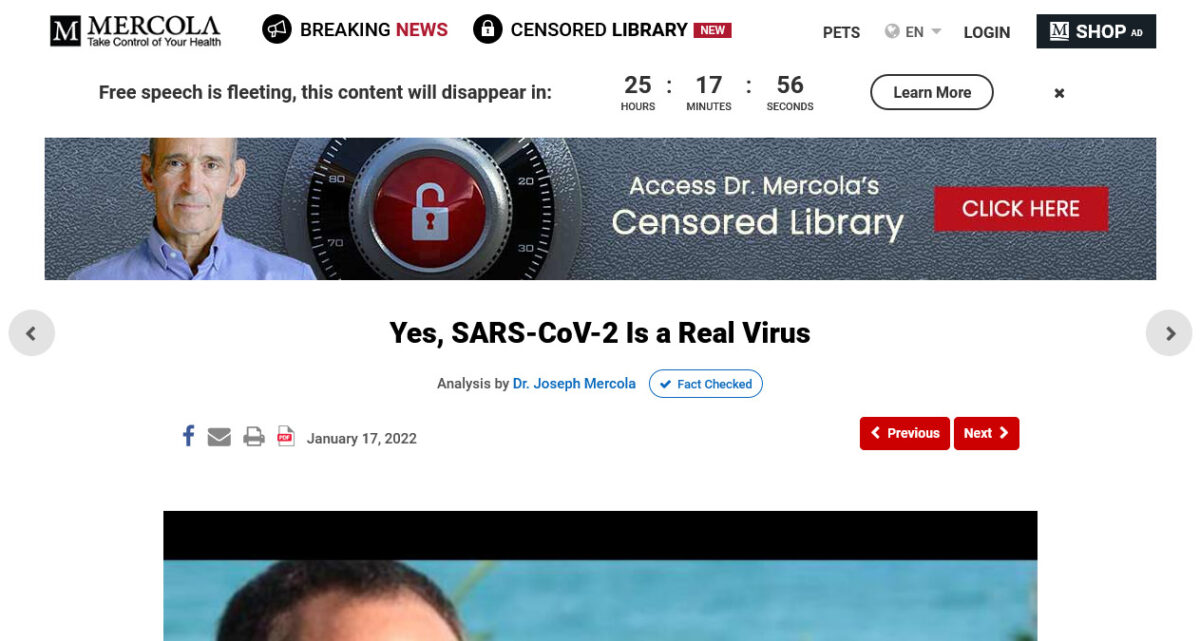Click the Mercola logo to go home
This screenshot has height=641, width=1200.
pyautogui.click(x=136, y=31)
